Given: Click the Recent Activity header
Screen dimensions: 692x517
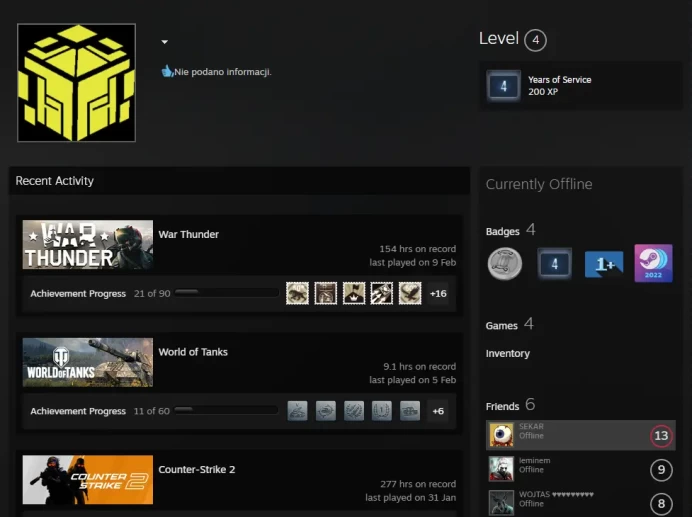Looking at the screenshot, I should tap(55, 181).
